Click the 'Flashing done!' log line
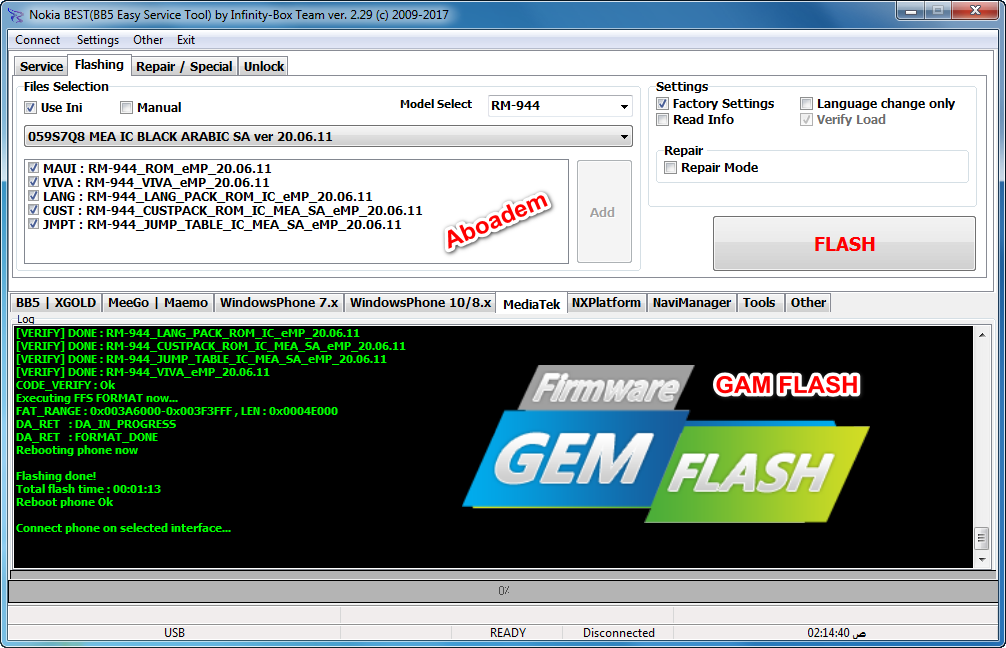Viewport: 1006px width, 648px height. click(56, 476)
